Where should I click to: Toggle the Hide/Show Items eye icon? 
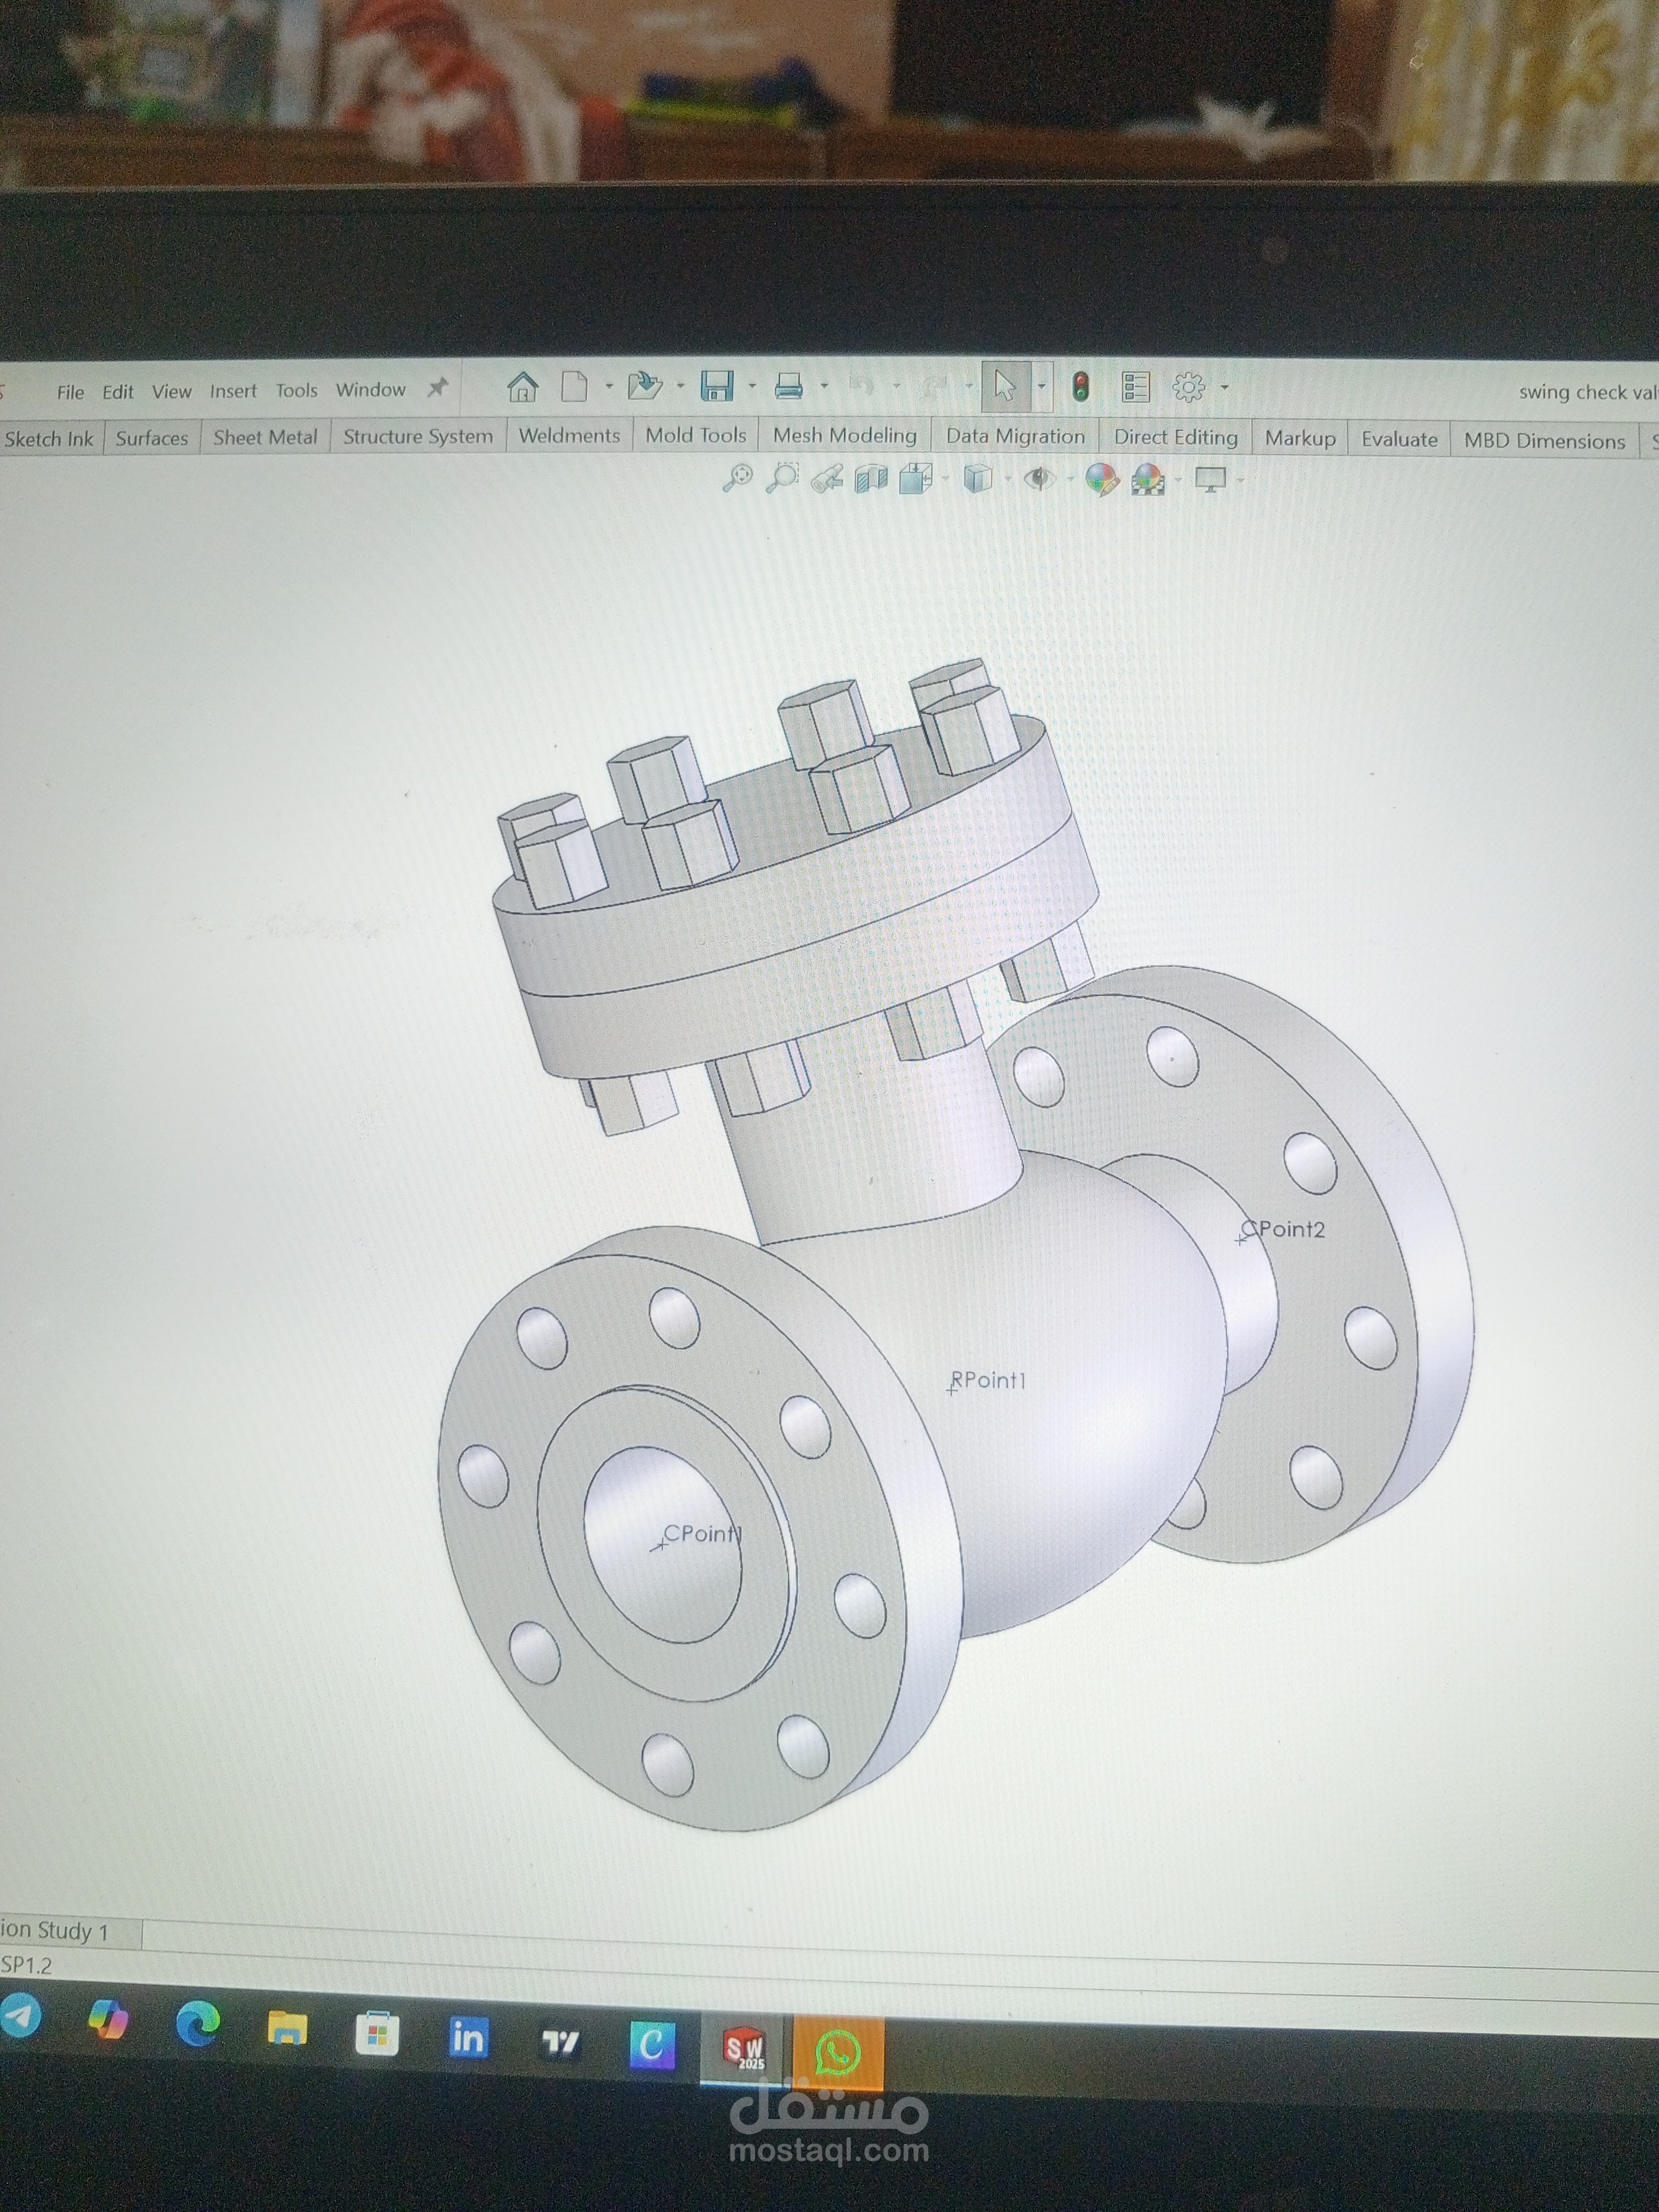click(1039, 479)
